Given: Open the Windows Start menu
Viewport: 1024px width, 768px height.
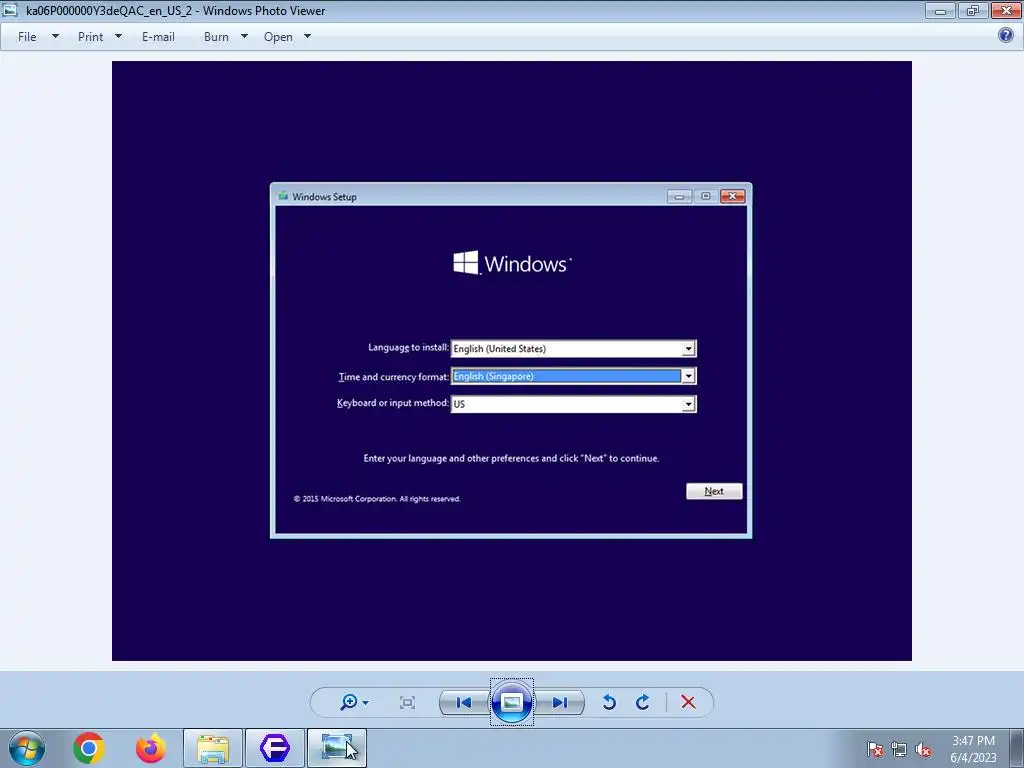Looking at the screenshot, I should click(x=27, y=748).
